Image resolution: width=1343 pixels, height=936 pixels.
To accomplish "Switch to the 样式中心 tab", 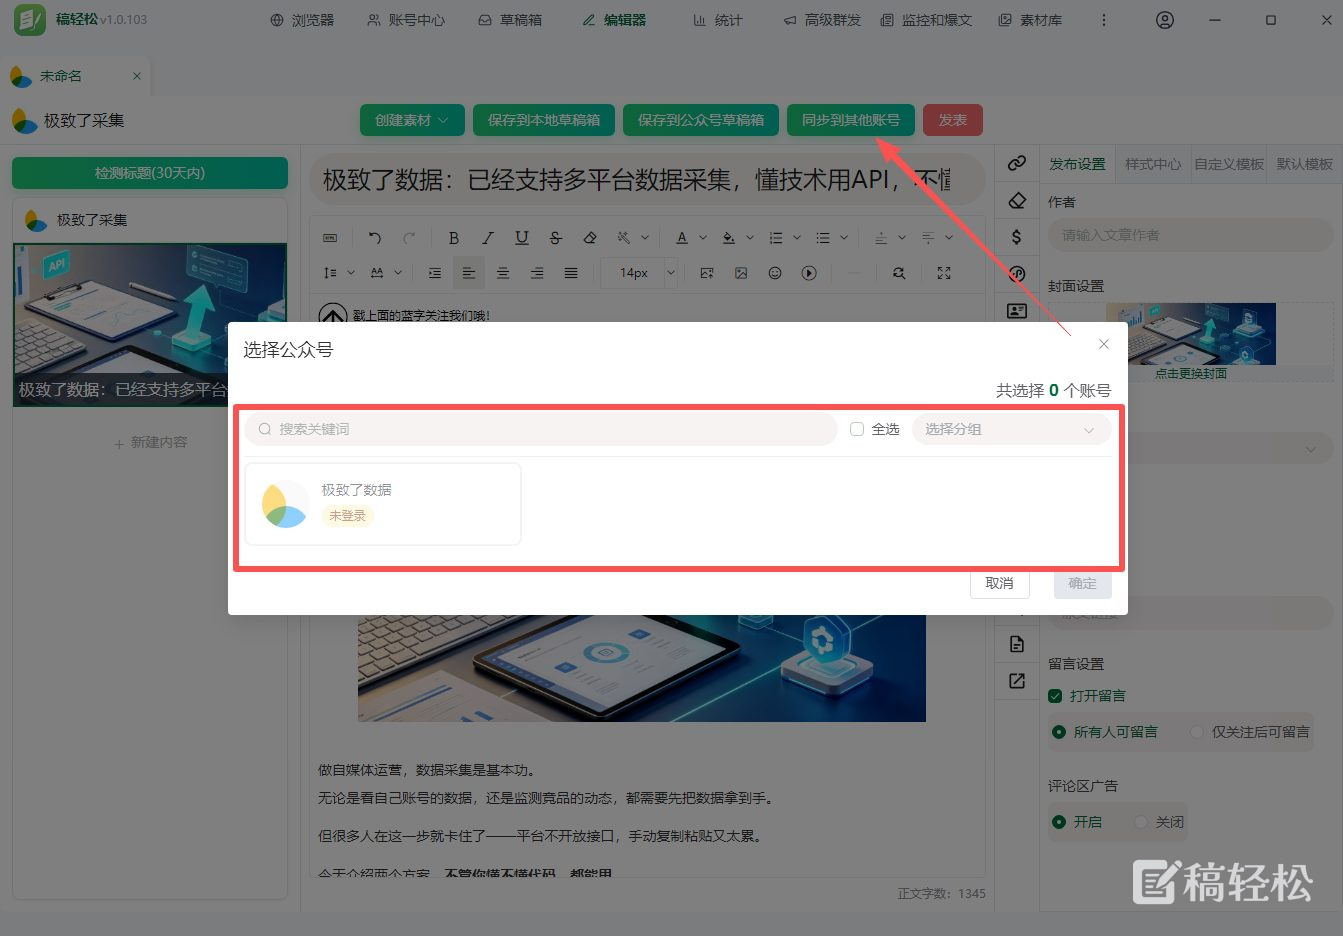I will coord(1153,164).
